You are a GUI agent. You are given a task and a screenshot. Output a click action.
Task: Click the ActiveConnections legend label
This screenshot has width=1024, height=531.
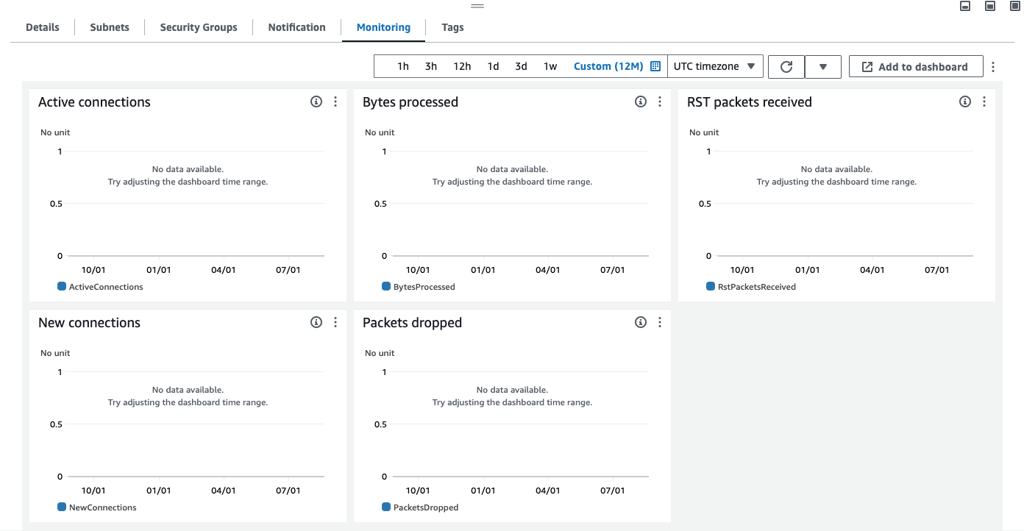(106, 287)
